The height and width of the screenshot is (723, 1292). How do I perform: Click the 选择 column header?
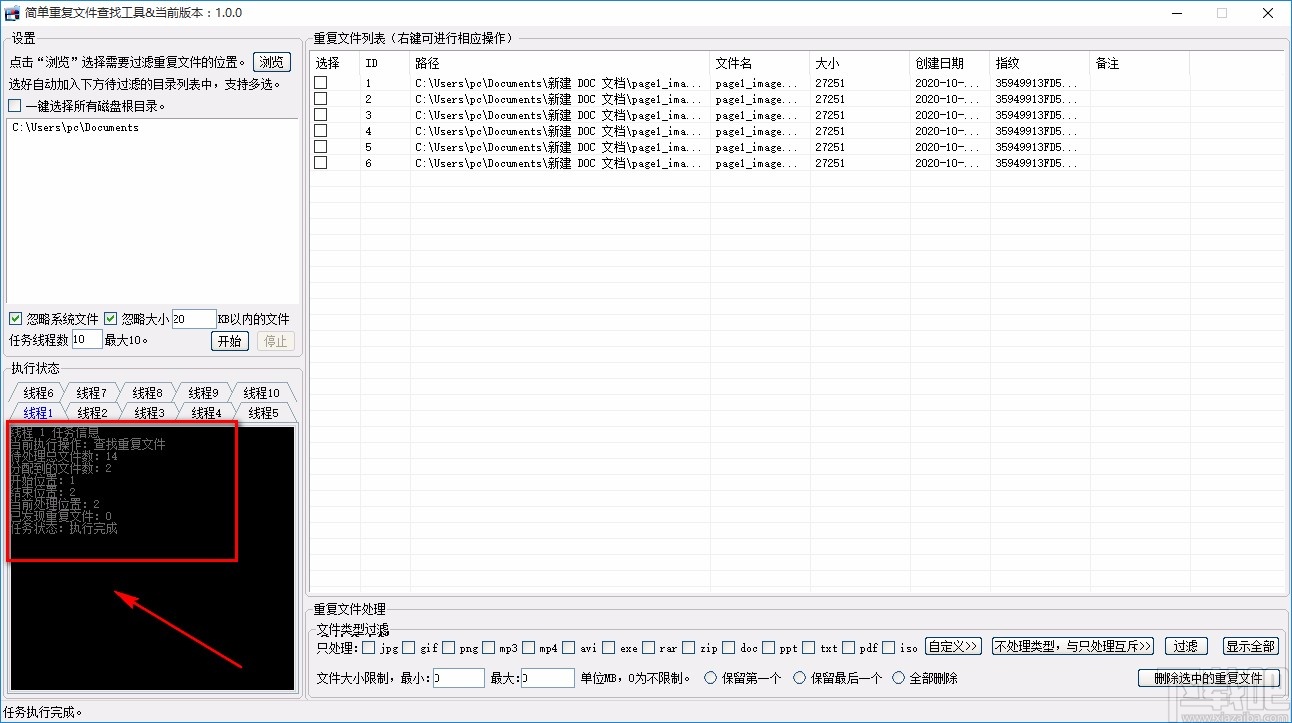[x=335, y=64]
